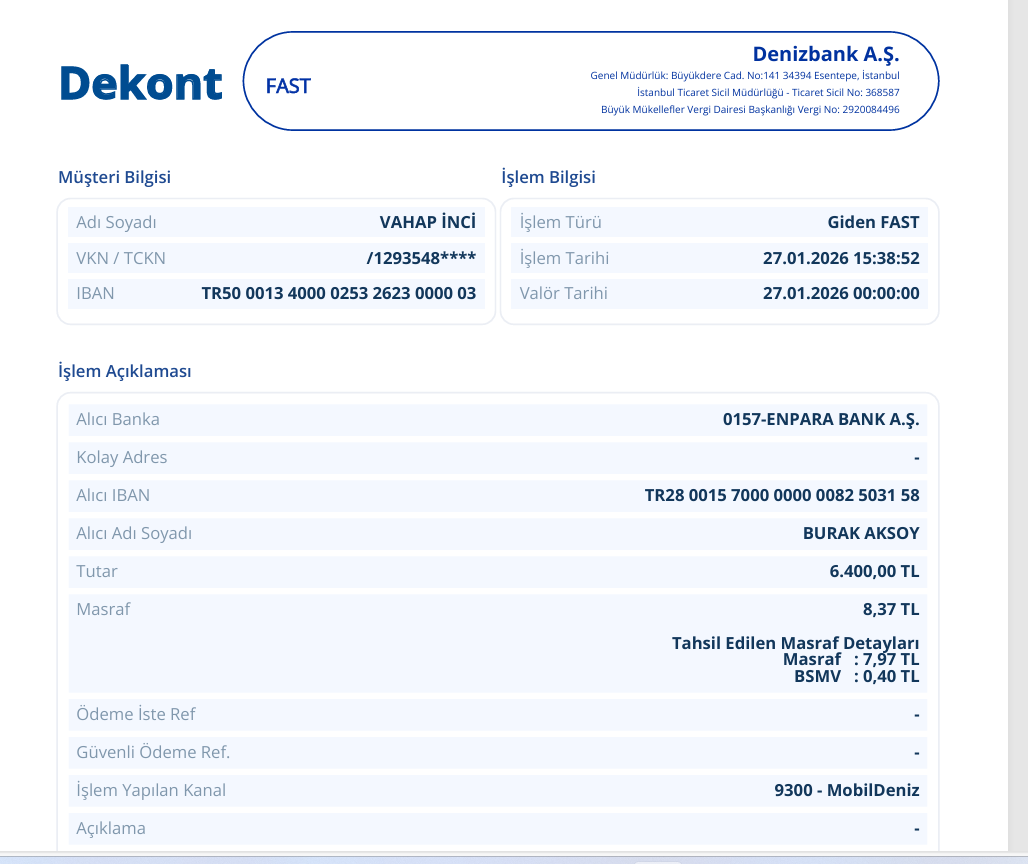Screen dimensions: 1028x864
Task: Select the Dekont title heading
Action: click(x=141, y=83)
